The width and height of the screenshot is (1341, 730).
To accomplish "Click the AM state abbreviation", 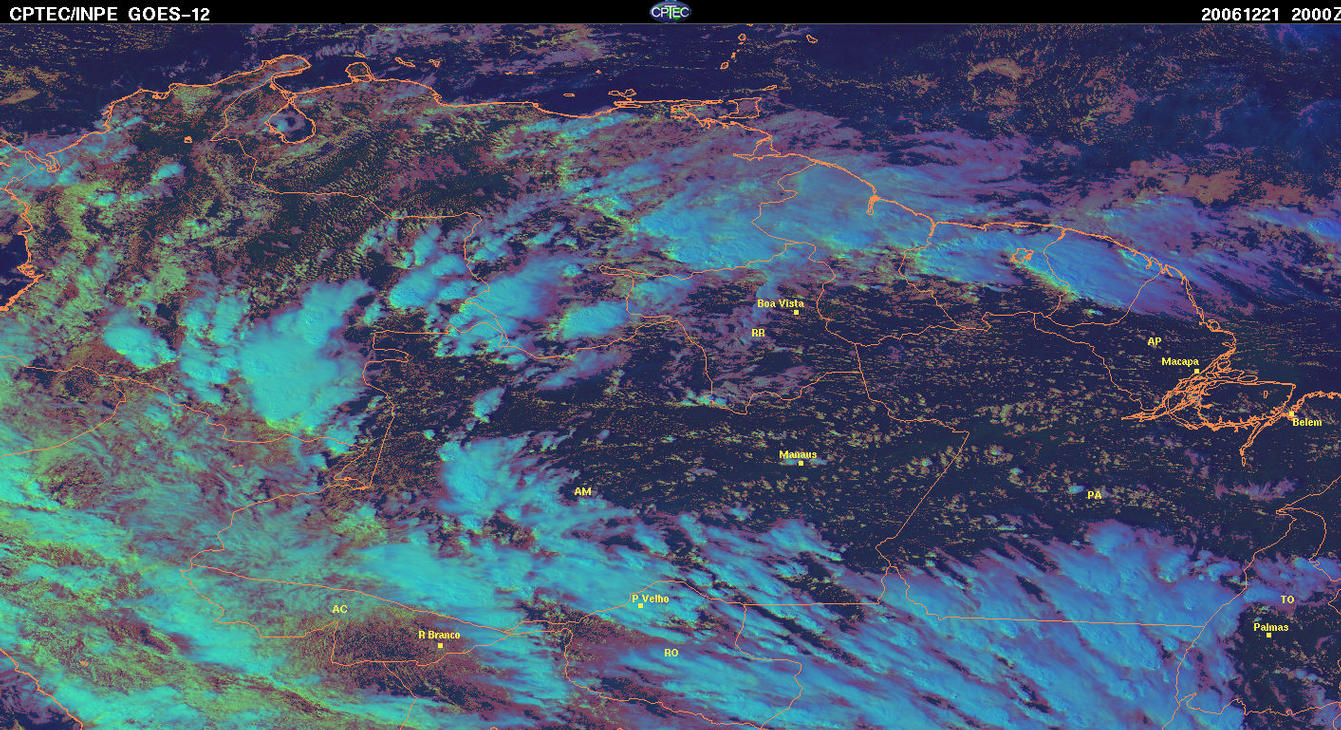I will pos(583,491).
